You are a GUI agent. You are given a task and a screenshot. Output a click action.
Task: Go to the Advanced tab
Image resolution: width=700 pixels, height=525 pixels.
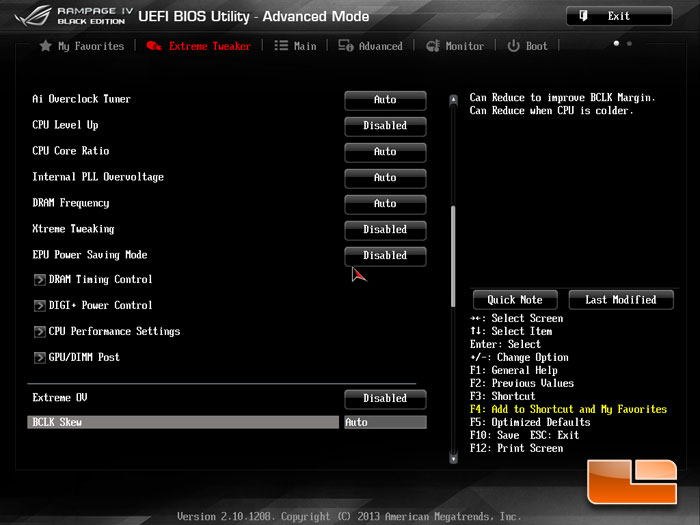pyautogui.click(x=370, y=46)
